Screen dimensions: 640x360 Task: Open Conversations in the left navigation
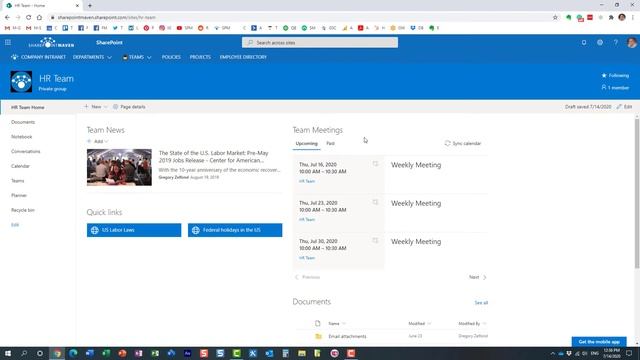coord(26,151)
